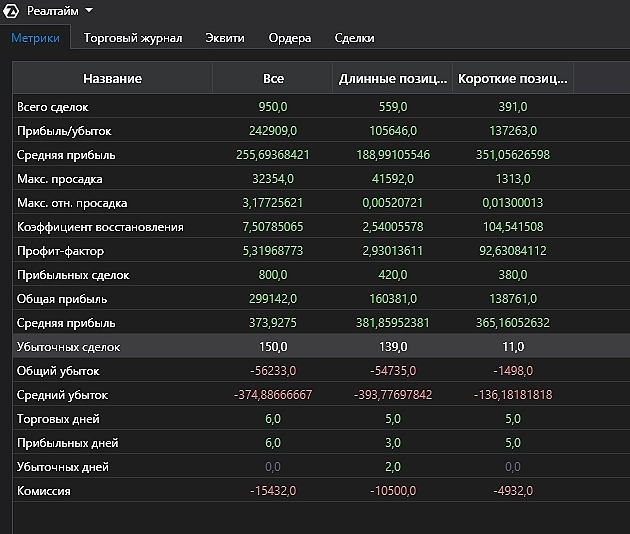Viewport: 630px width, 534px height.
Task: Switch to the Метрики tab
Action: click(35, 38)
